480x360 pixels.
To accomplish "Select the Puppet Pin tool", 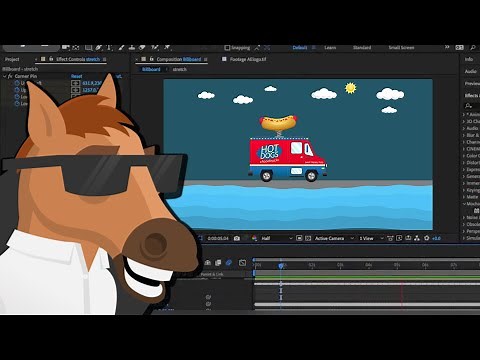I will (167, 48).
